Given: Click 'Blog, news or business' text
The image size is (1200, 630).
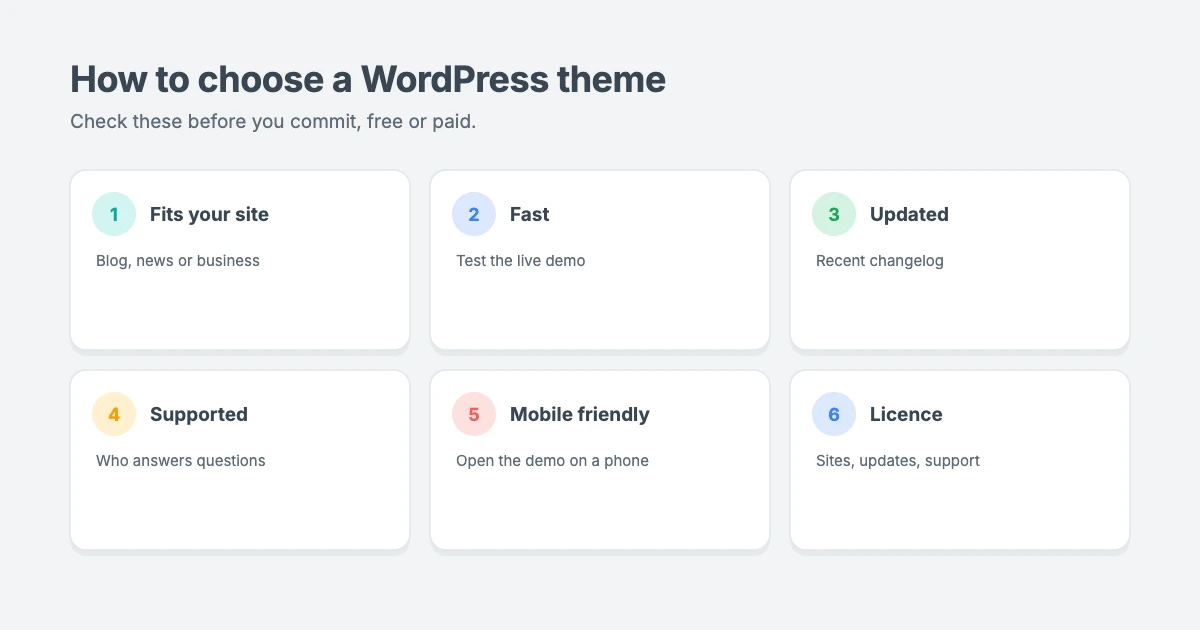Looking at the screenshot, I should click(178, 261).
